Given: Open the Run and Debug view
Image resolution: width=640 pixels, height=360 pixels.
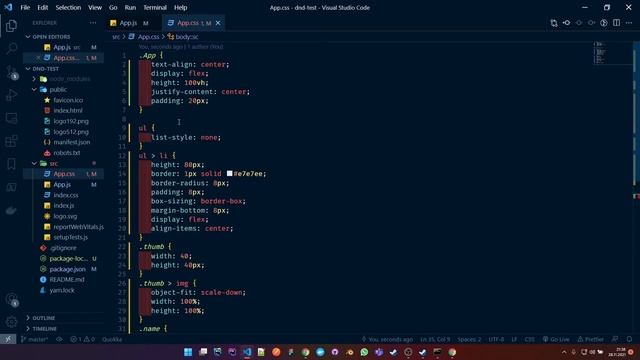Looking at the screenshot, I should tap(11, 95).
